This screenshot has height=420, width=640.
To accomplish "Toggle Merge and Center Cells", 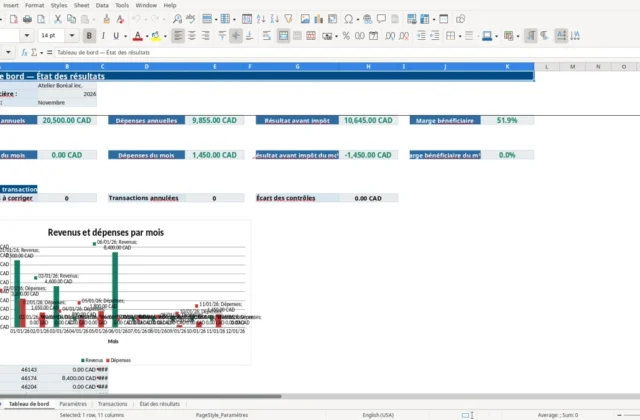I will (x=283, y=36).
